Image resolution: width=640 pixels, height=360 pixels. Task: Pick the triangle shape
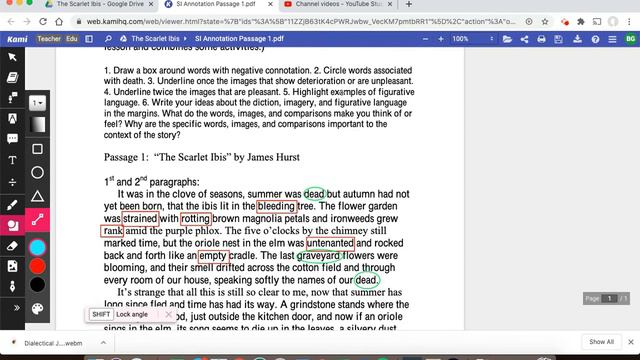coord(37,196)
